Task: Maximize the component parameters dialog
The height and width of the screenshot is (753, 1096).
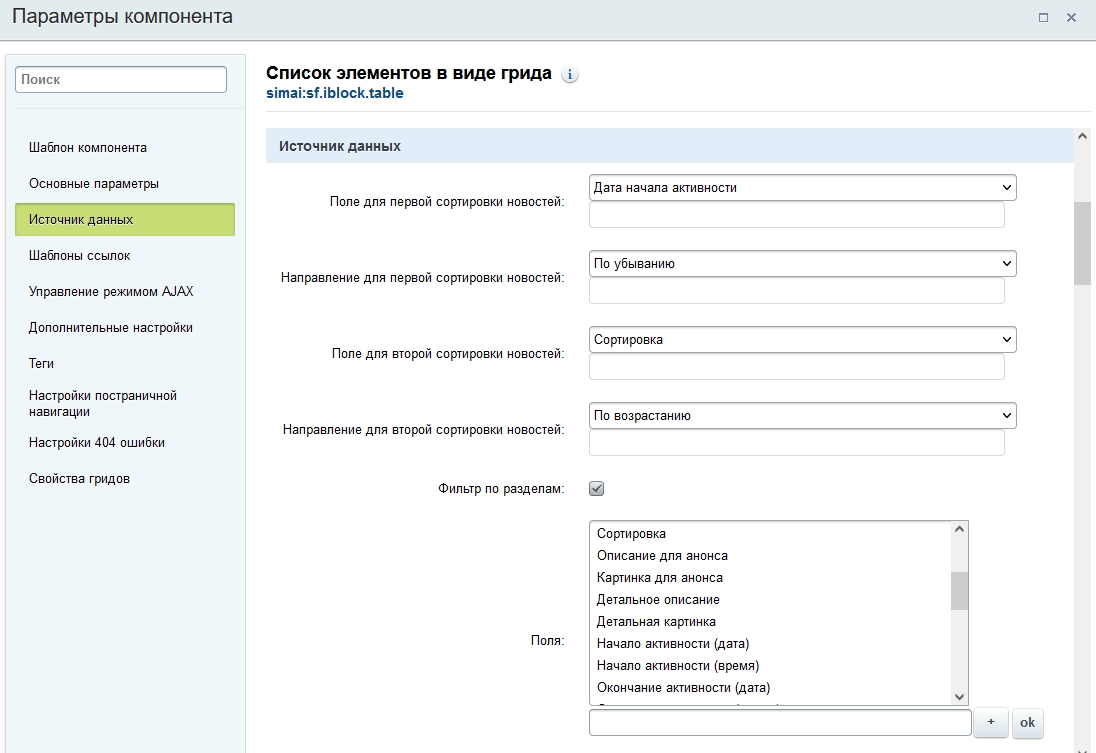Action: pos(1043,17)
